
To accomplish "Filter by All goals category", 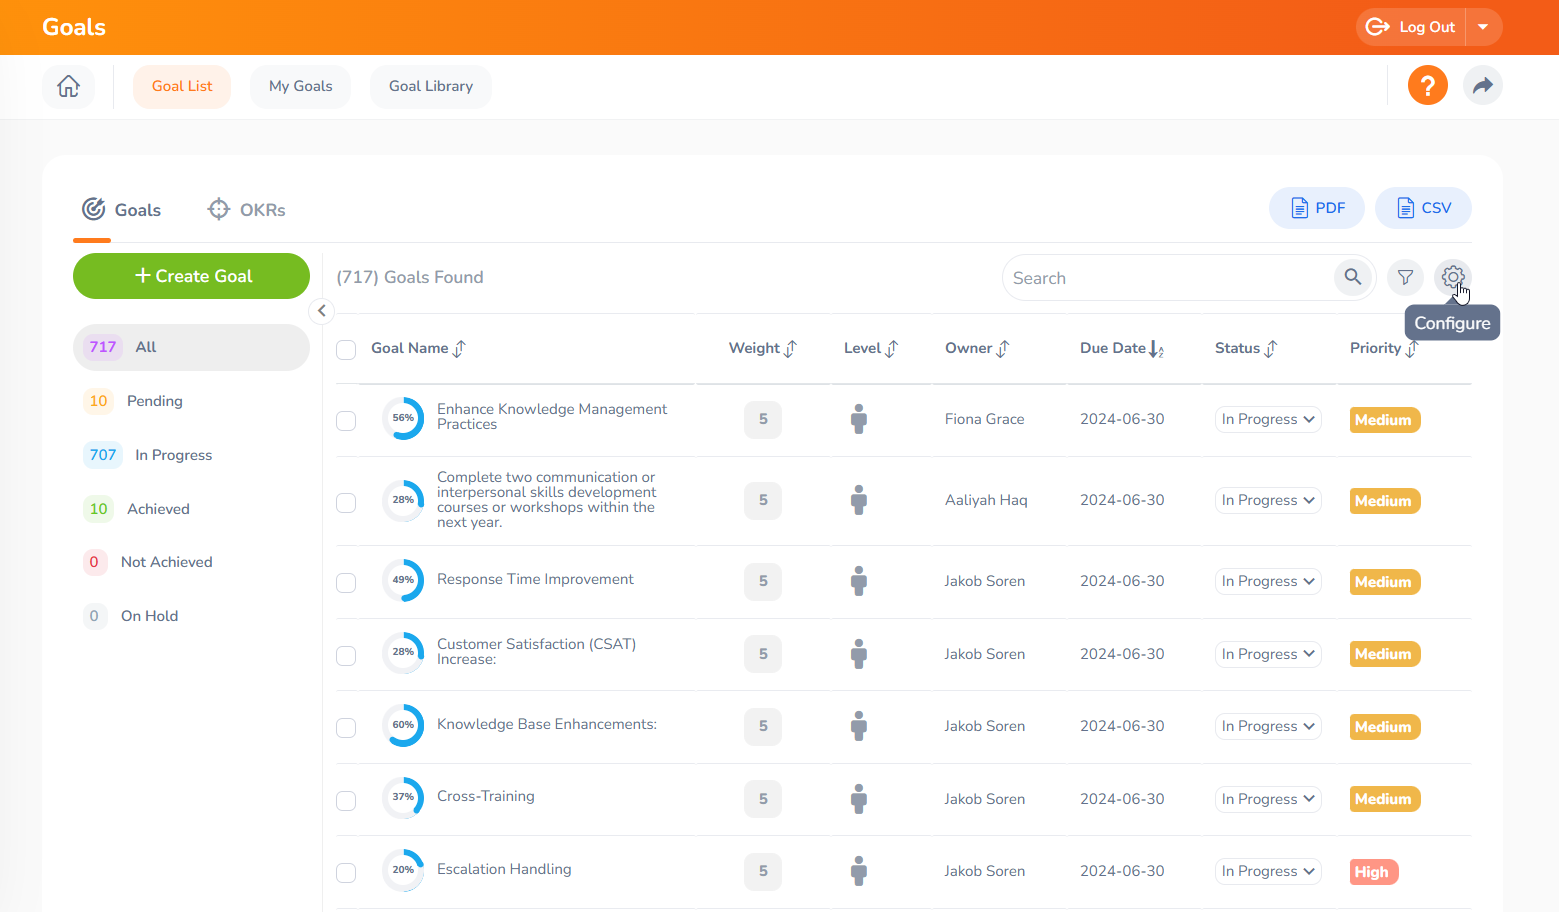I will 191,347.
